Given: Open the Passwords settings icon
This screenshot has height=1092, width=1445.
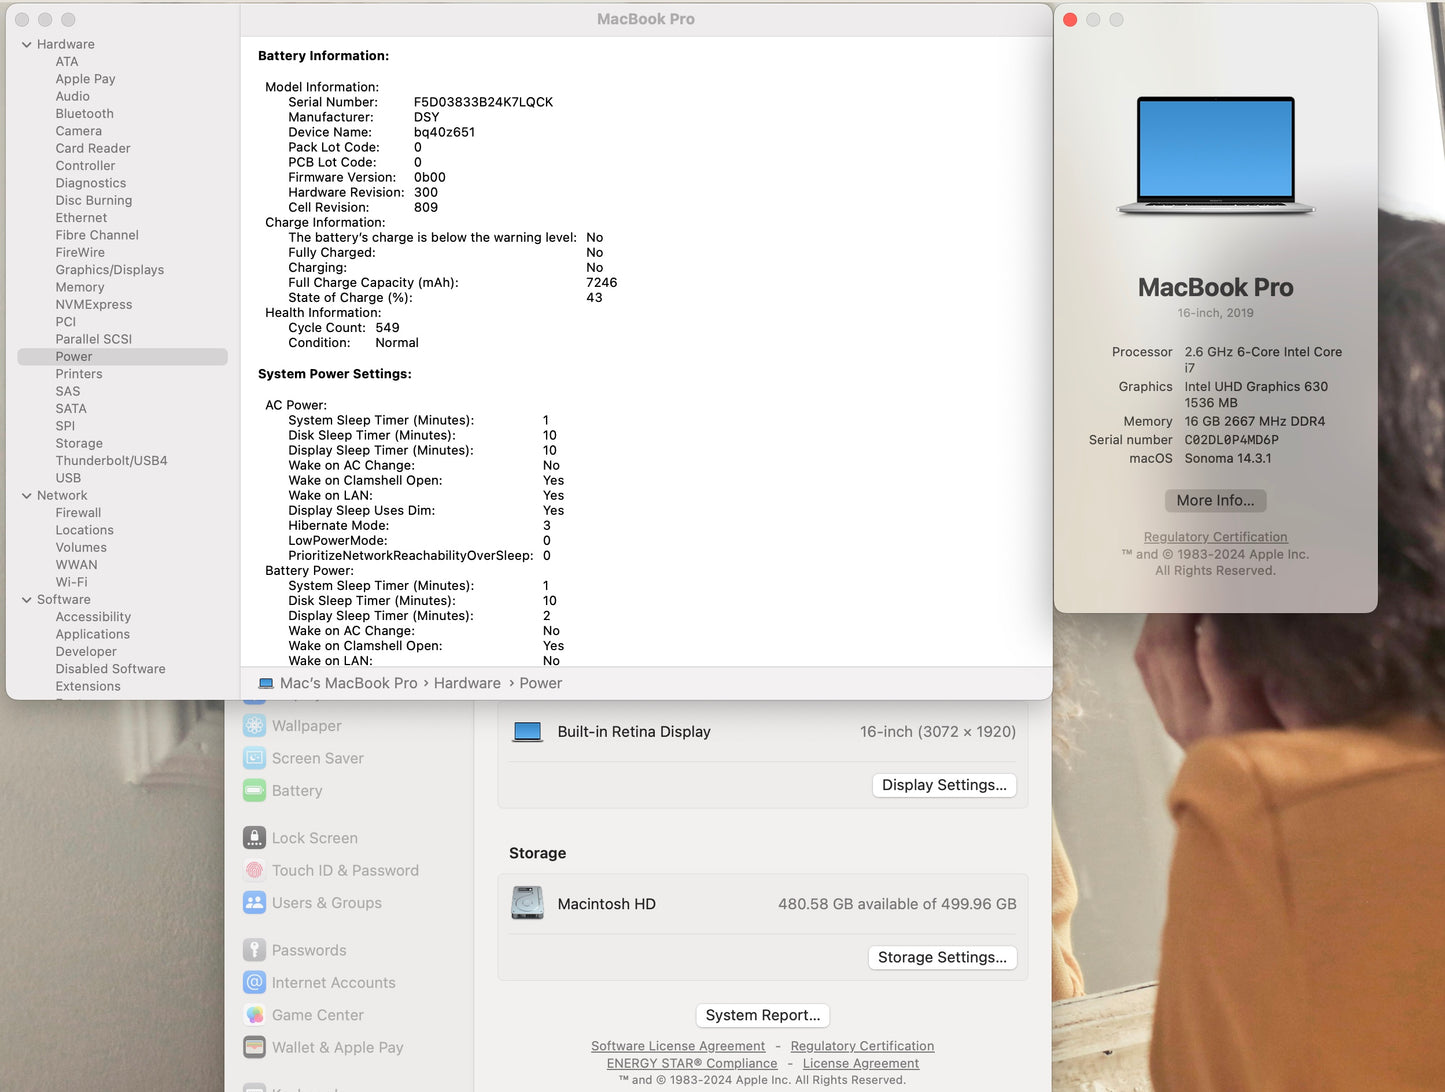Looking at the screenshot, I should [255, 950].
